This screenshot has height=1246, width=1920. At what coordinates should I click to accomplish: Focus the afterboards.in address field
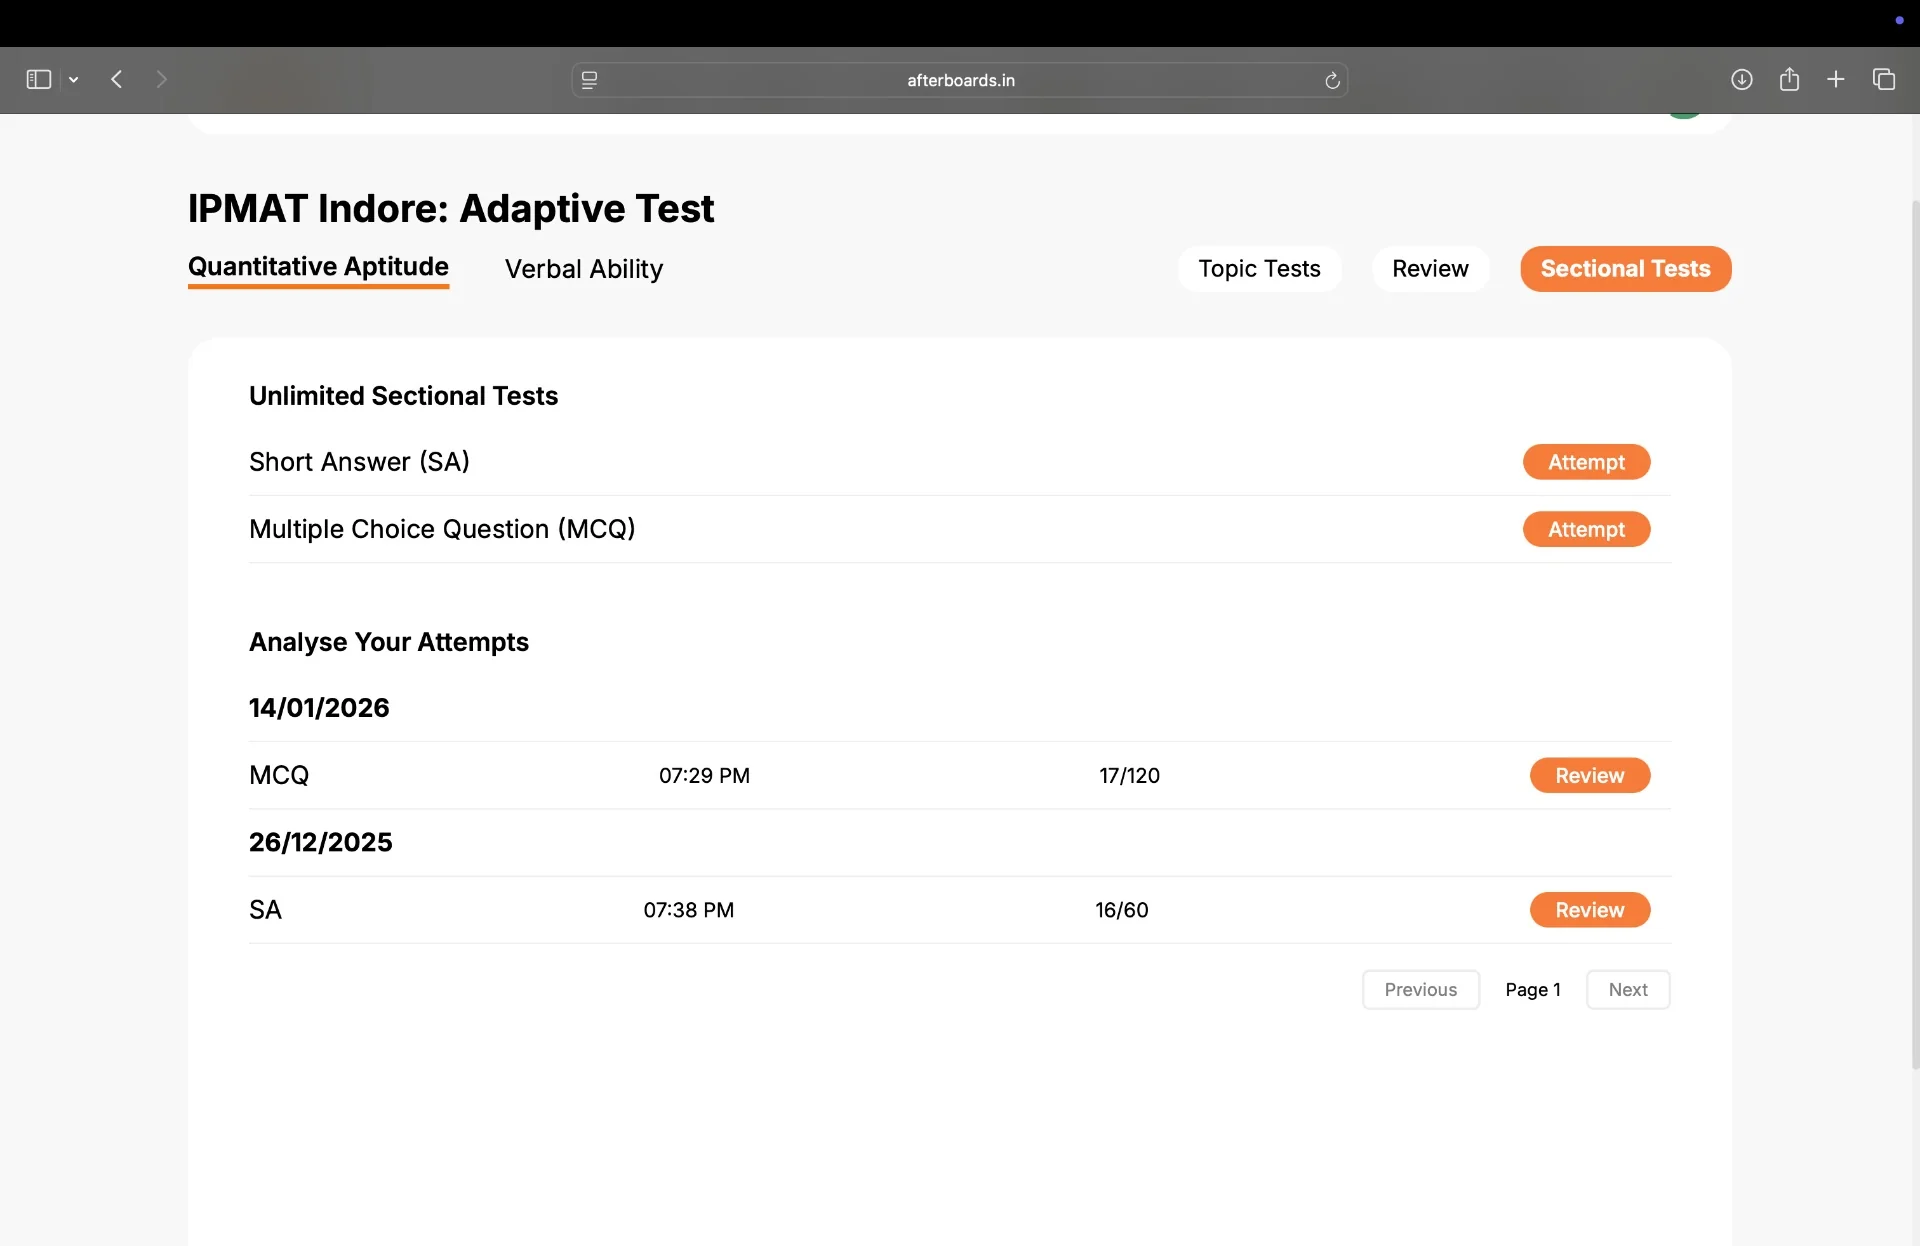pos(960,80)
